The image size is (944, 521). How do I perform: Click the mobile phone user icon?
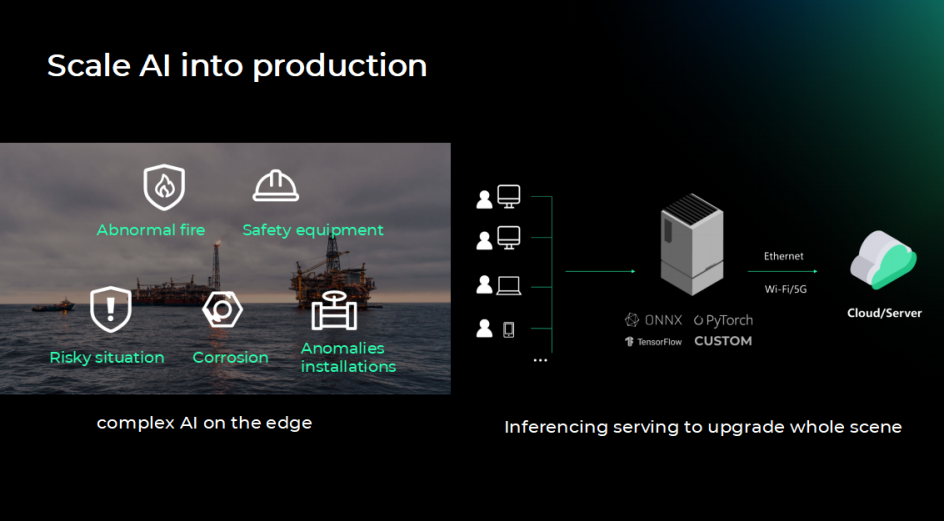click(x=497, y=328)
